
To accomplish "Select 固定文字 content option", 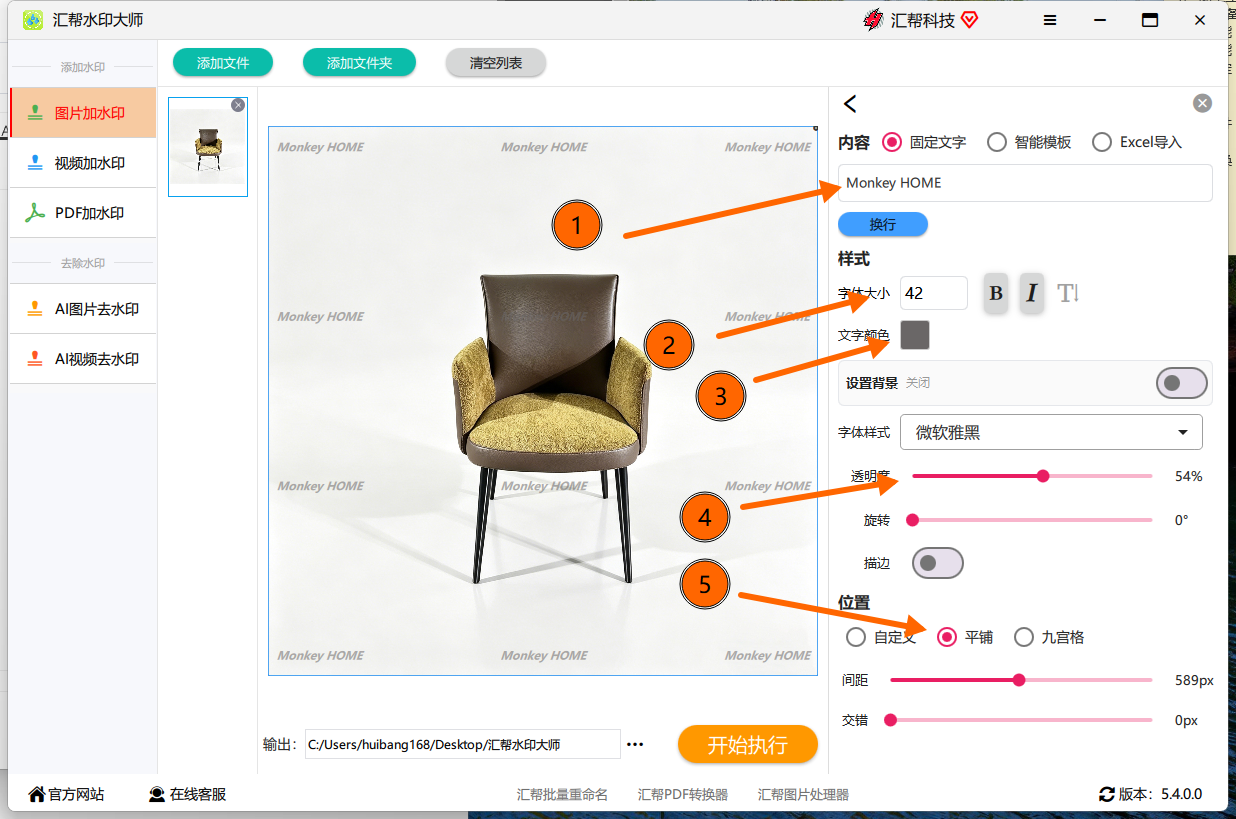I will (892, 142).
